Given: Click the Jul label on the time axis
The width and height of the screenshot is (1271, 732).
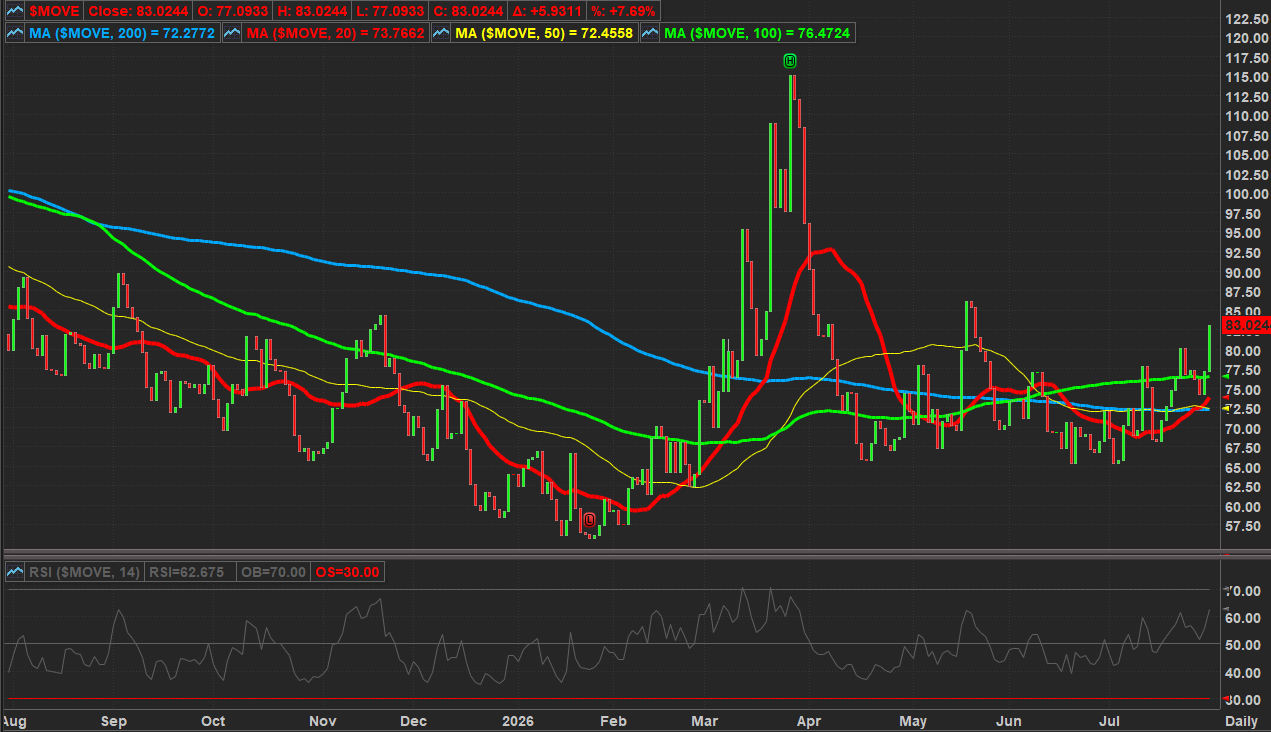Looking at the screenshot, I should [1108, 721].
